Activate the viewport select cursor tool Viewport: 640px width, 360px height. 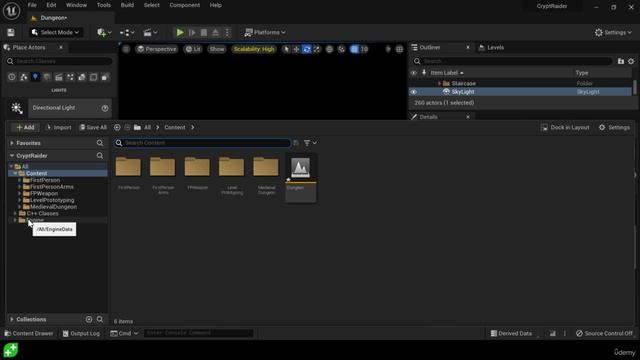286,49
